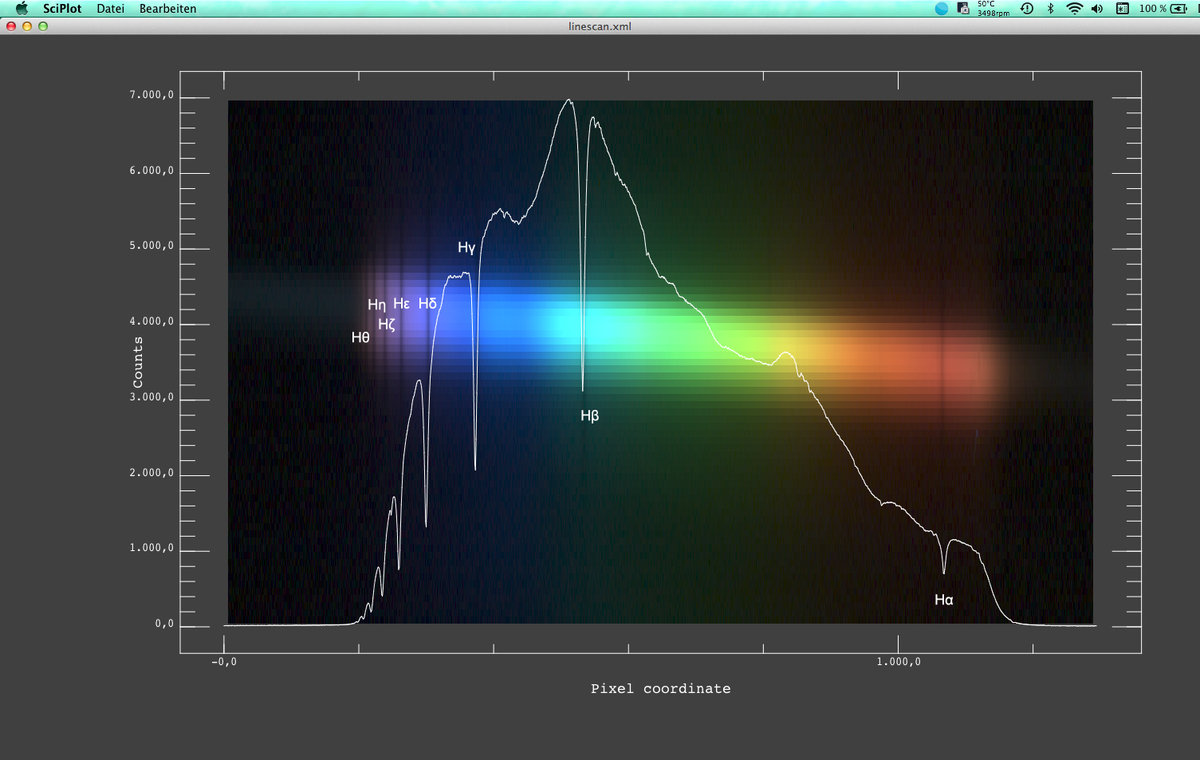Screen dimensions: 1200x760
Task: Click the blue circle menu bar icon
Action: [x=941, y=8]
